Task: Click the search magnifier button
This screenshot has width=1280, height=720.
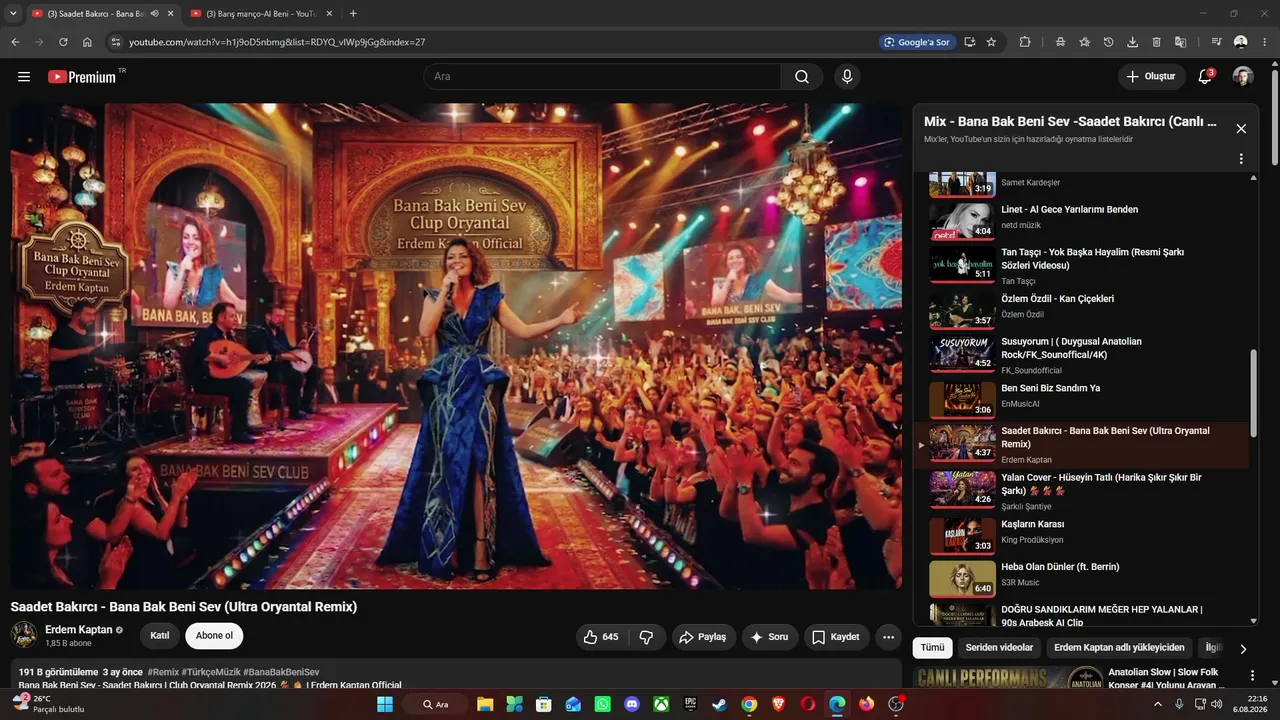Action: click(x=802, y=77)
